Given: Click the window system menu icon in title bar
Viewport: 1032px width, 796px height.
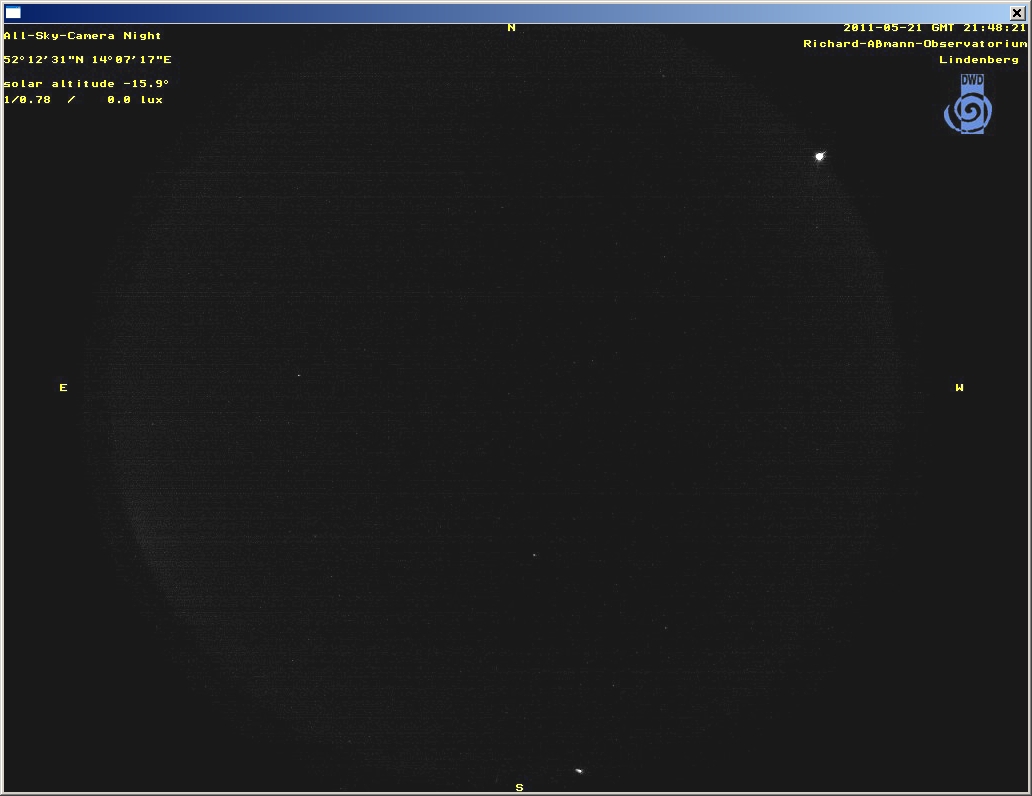Looking at the screenshot, I should point(13,13).
